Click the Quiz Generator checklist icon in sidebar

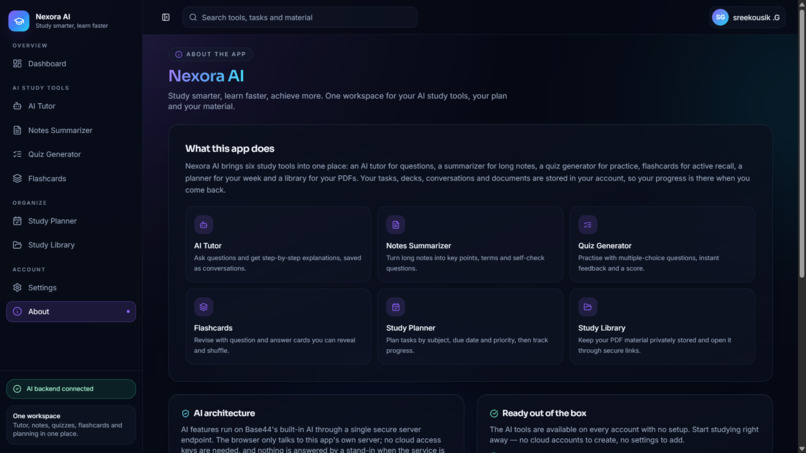coord(17,154)
